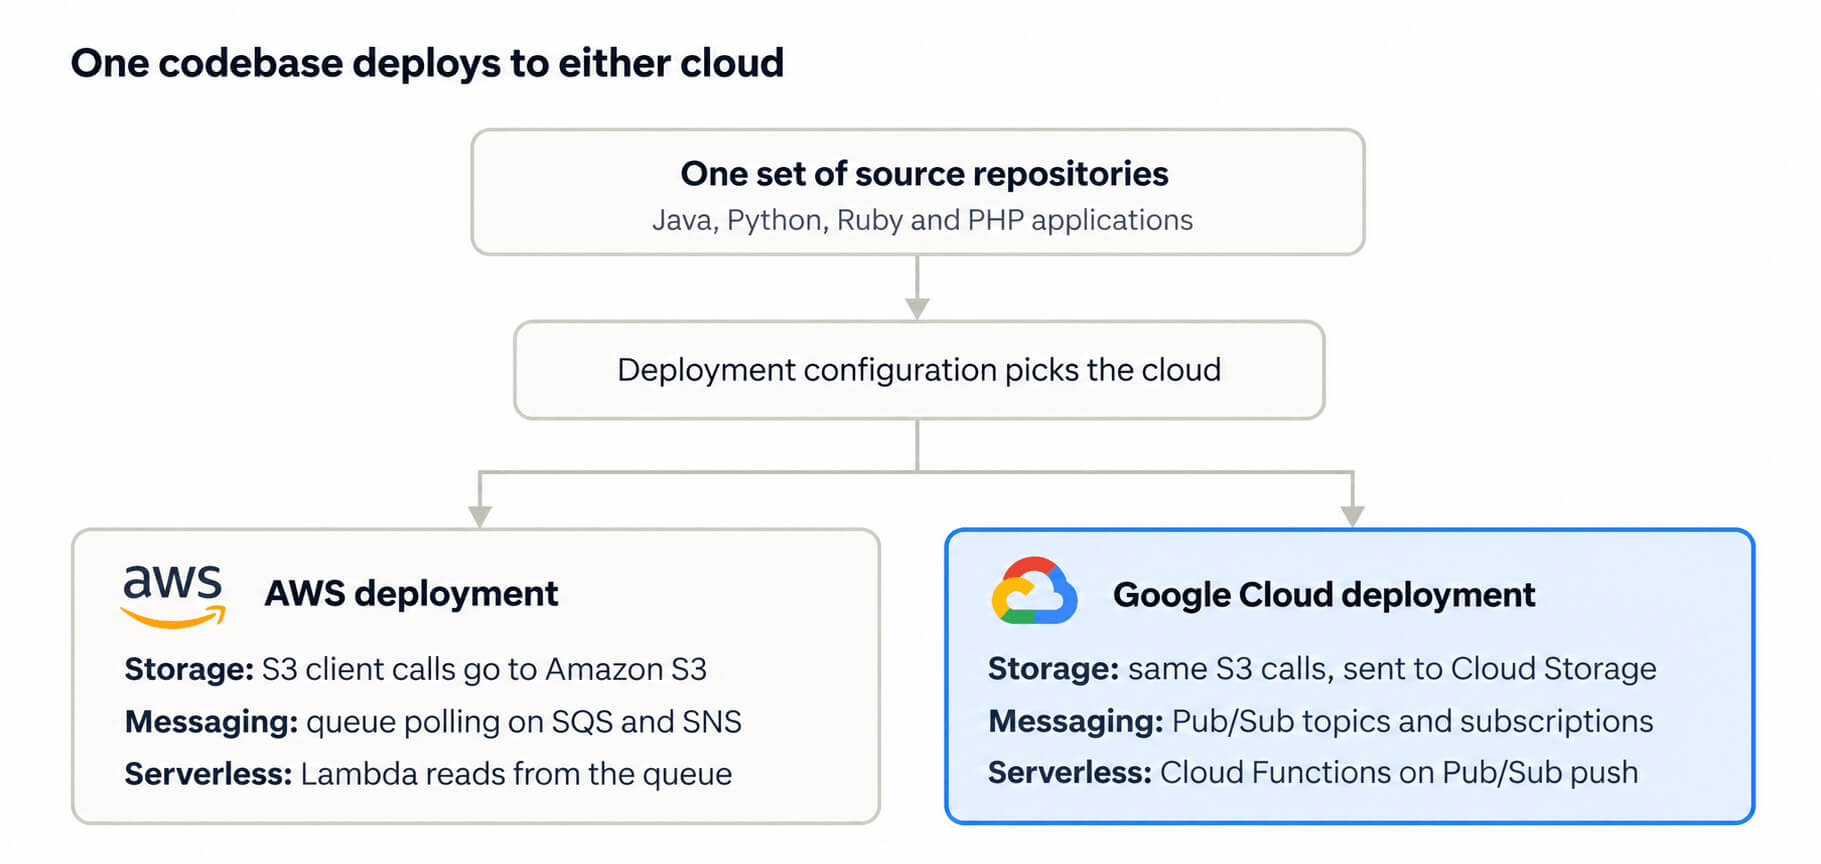The height and width of the screenshot is (864, 1821).
Task: Click the AWS logo icon
Action: click(x=173, y=596)
